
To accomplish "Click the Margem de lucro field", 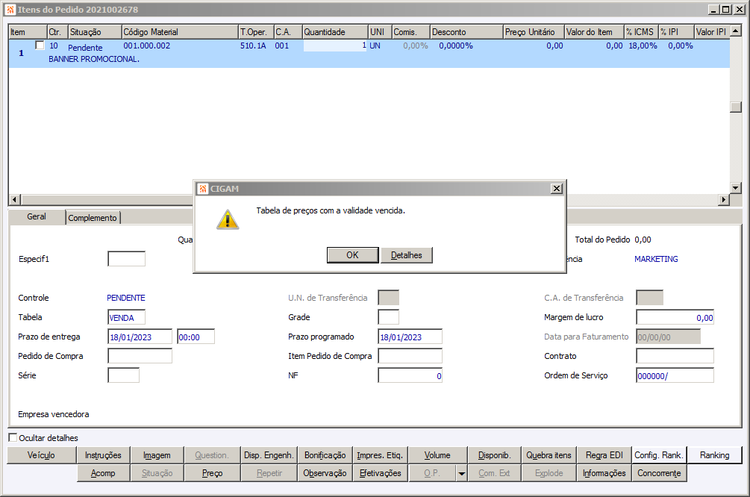I will (675, 317).
